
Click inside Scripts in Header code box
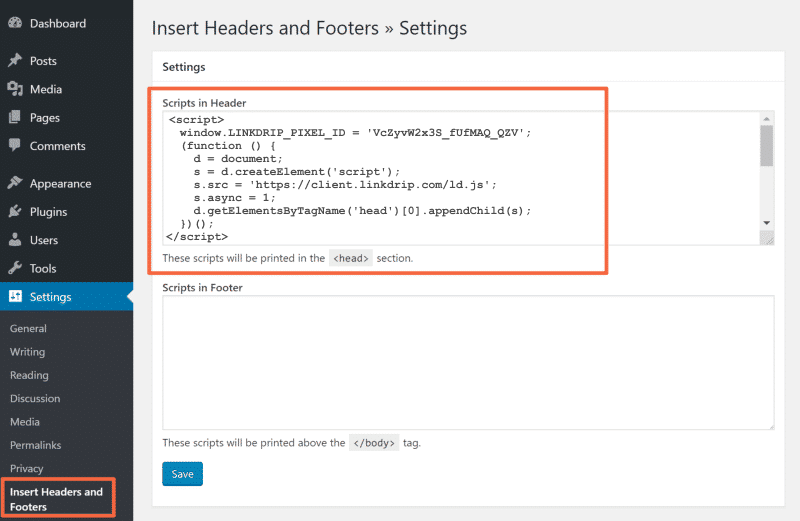point(460,178)
